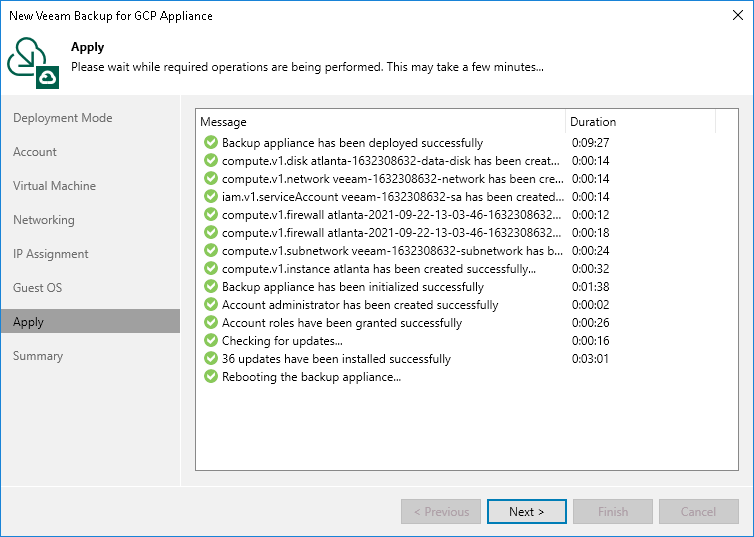Click the Veeam GCP appliance header icon

pos(33,62)
